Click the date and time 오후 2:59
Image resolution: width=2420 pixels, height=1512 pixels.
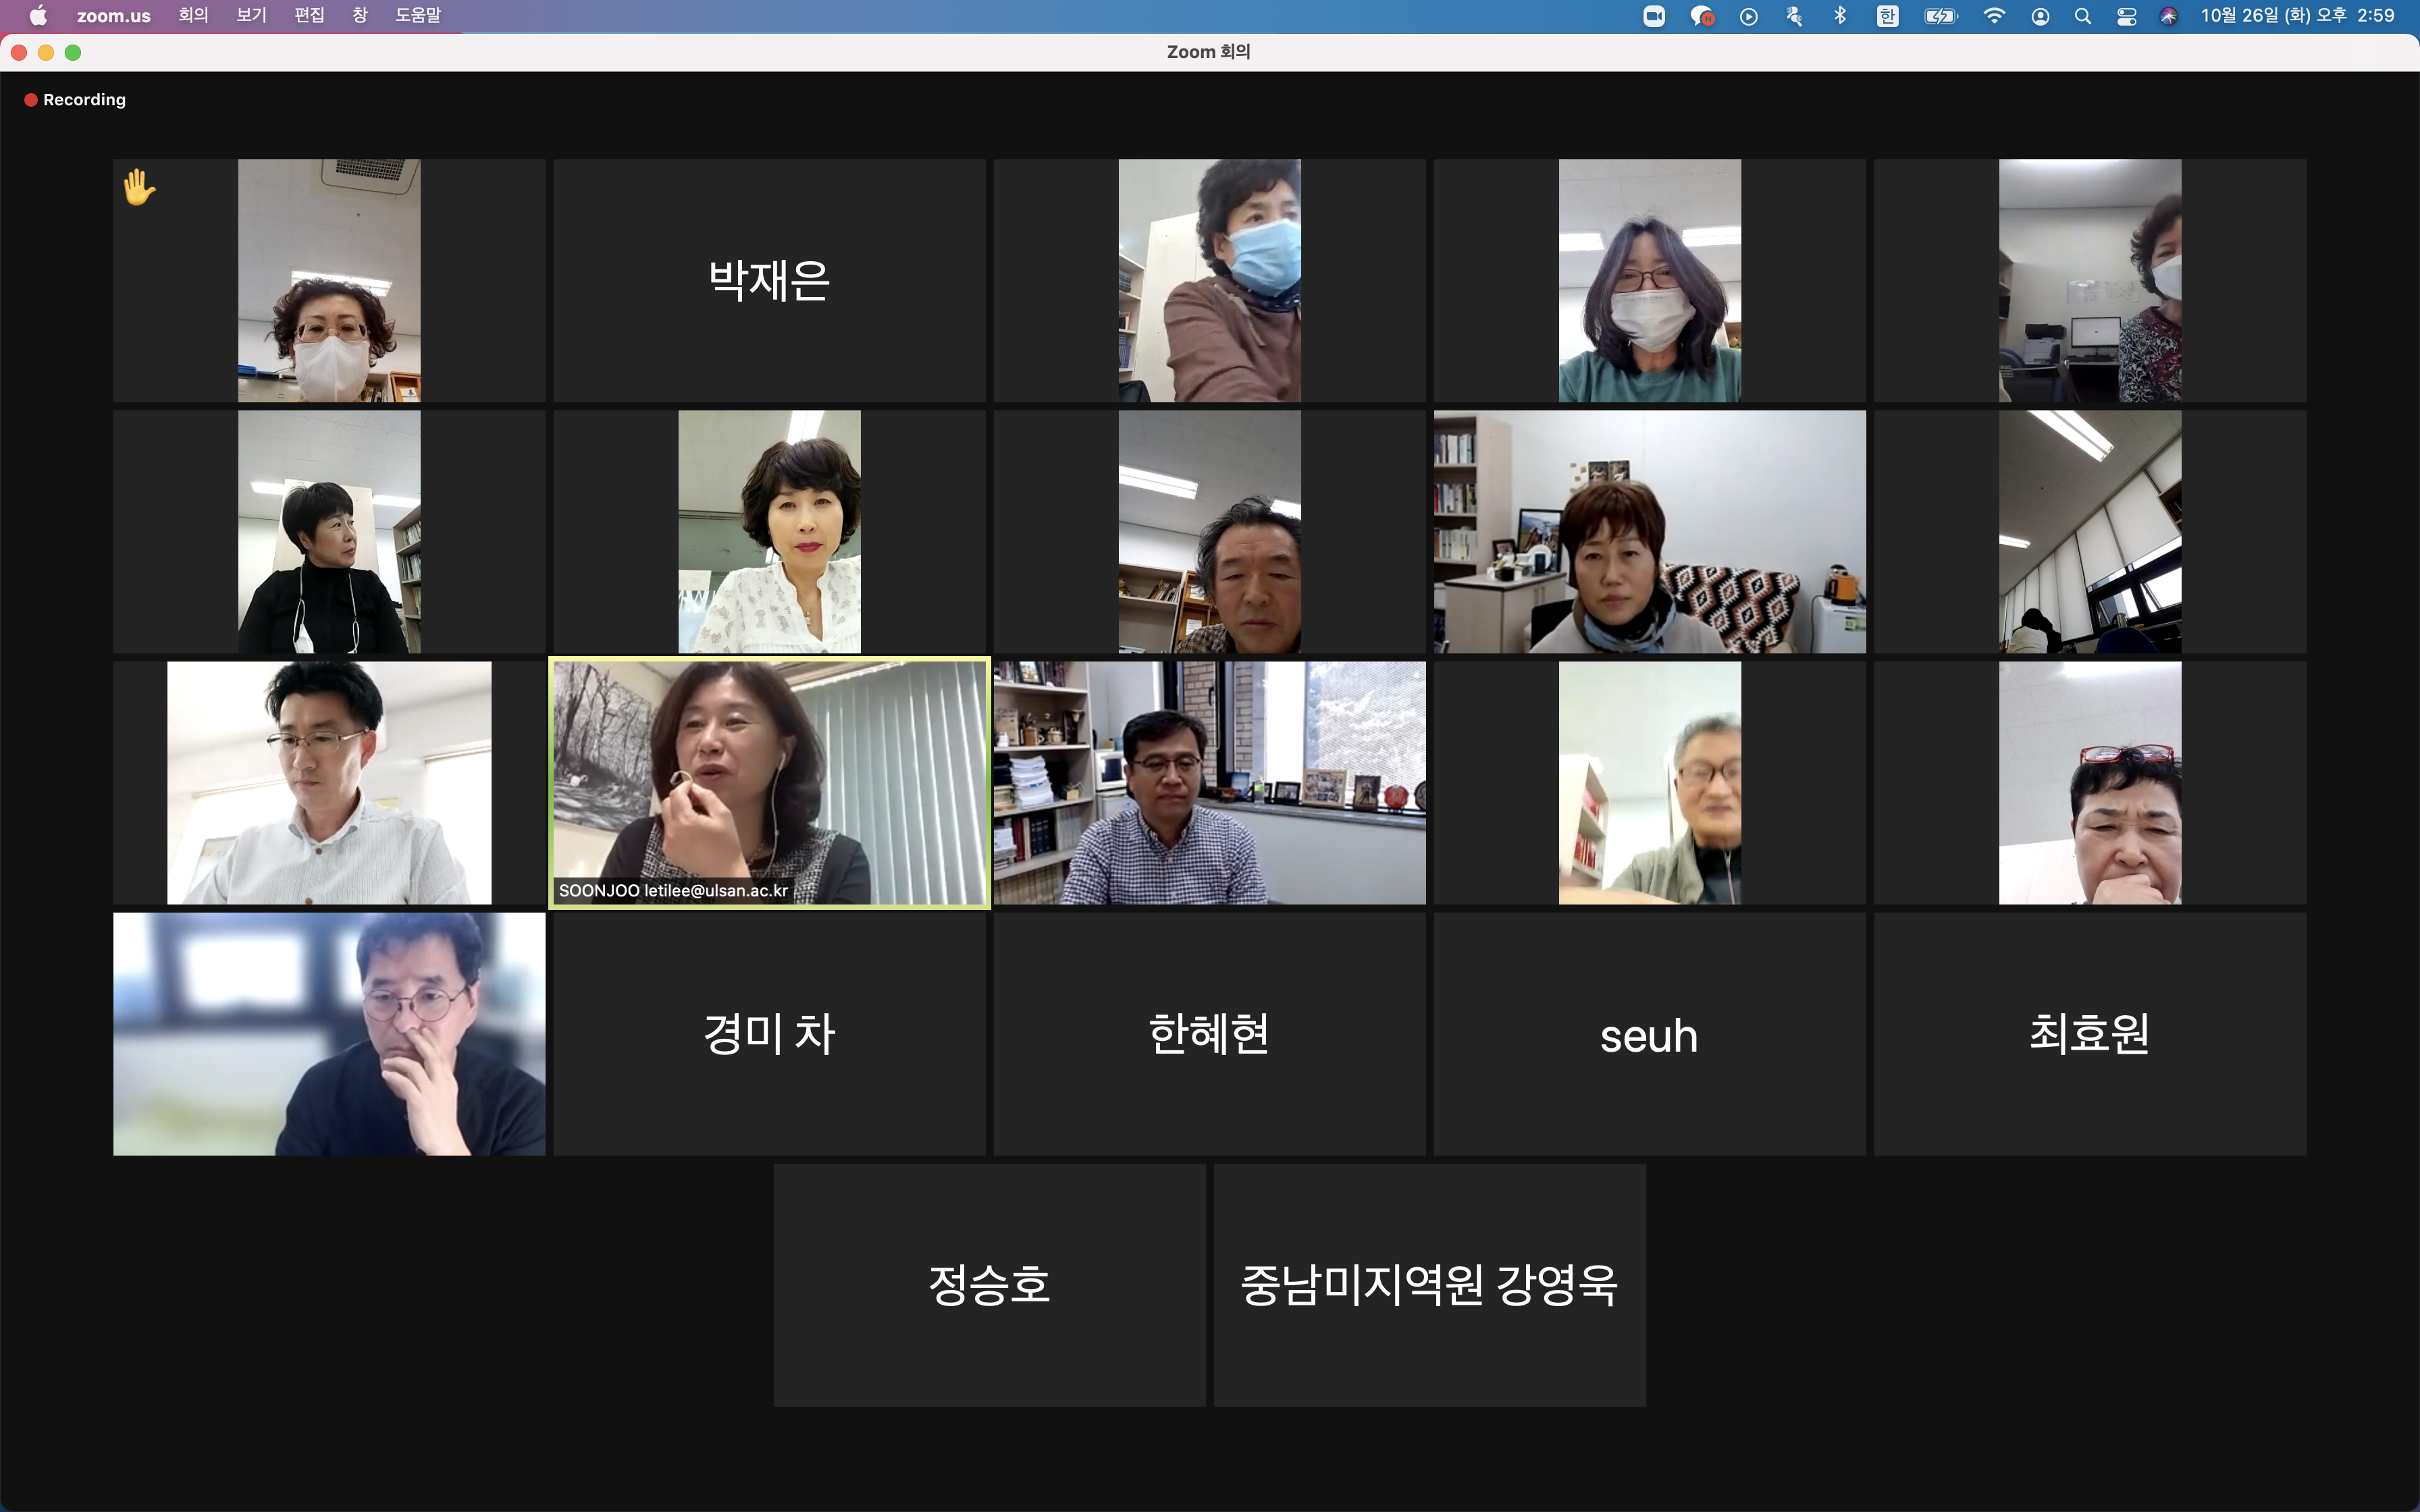(2297, 16)
